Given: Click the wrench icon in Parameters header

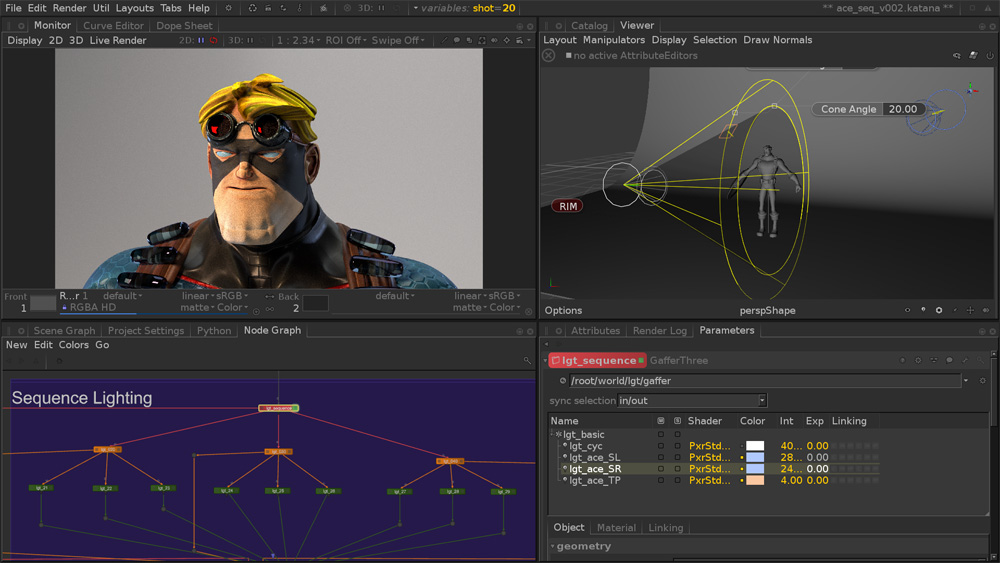Looking at the screenshot, I should (x=966, y=361).
